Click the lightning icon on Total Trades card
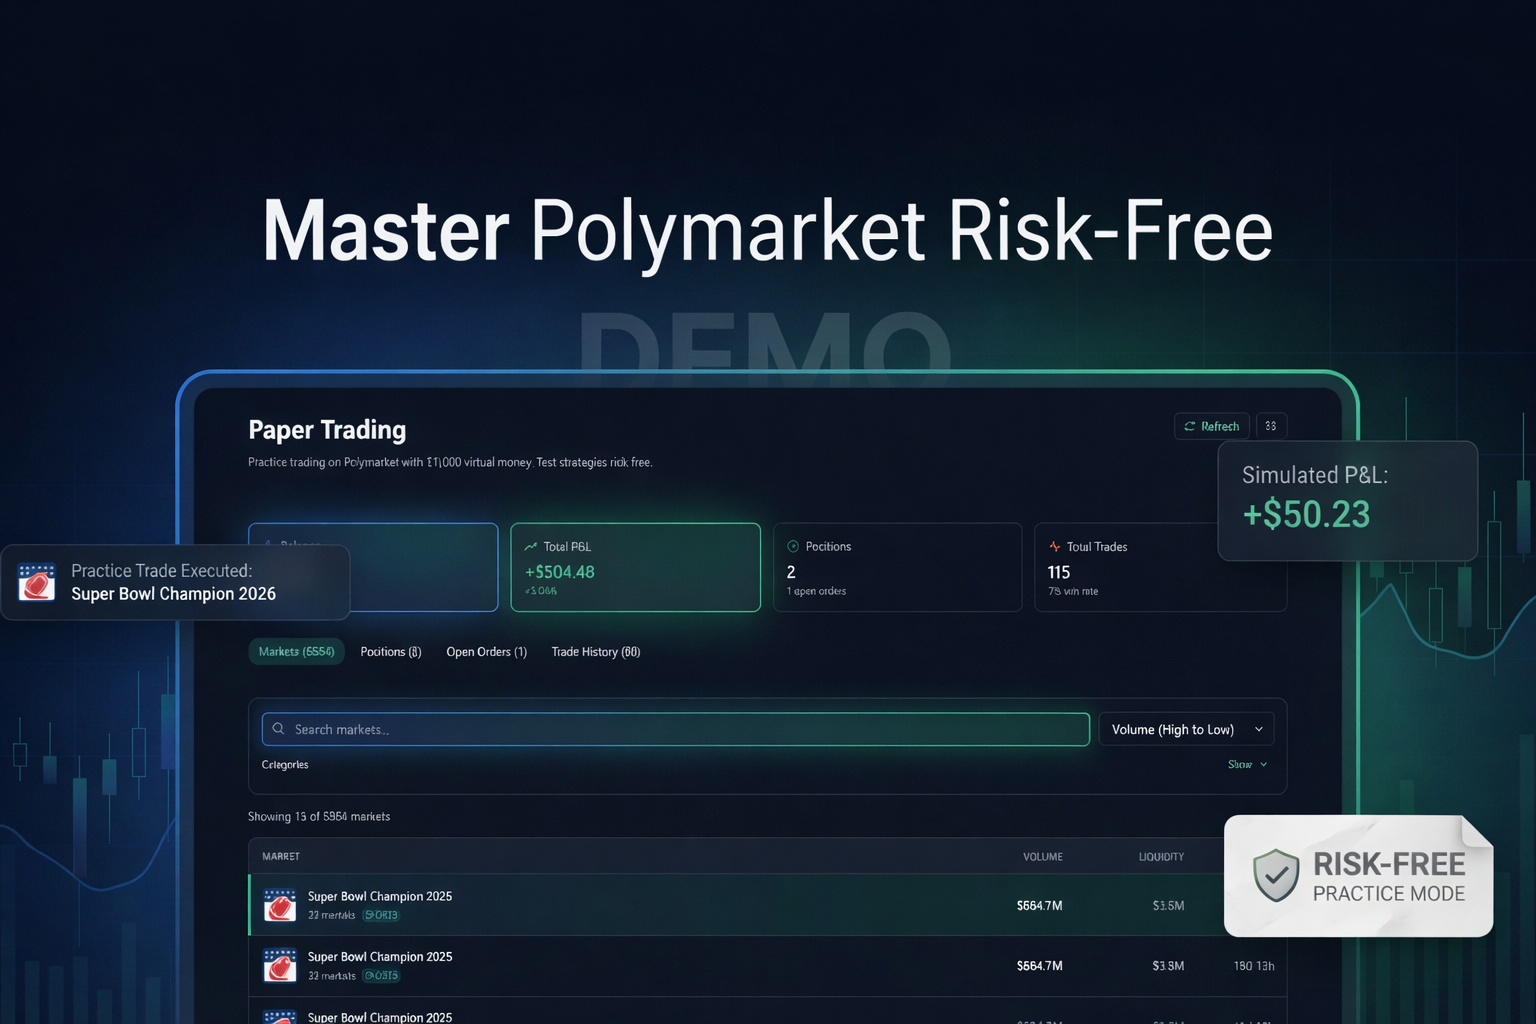This screenshot has width=1536, height=1024. point(1054,546)
